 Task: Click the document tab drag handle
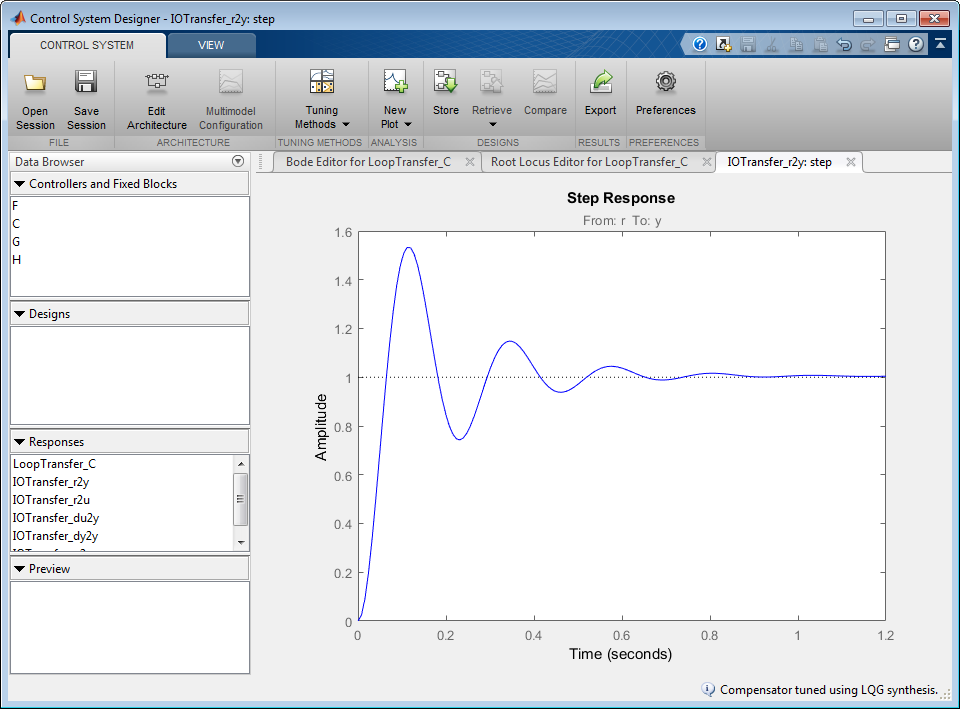tap(262, 162)
